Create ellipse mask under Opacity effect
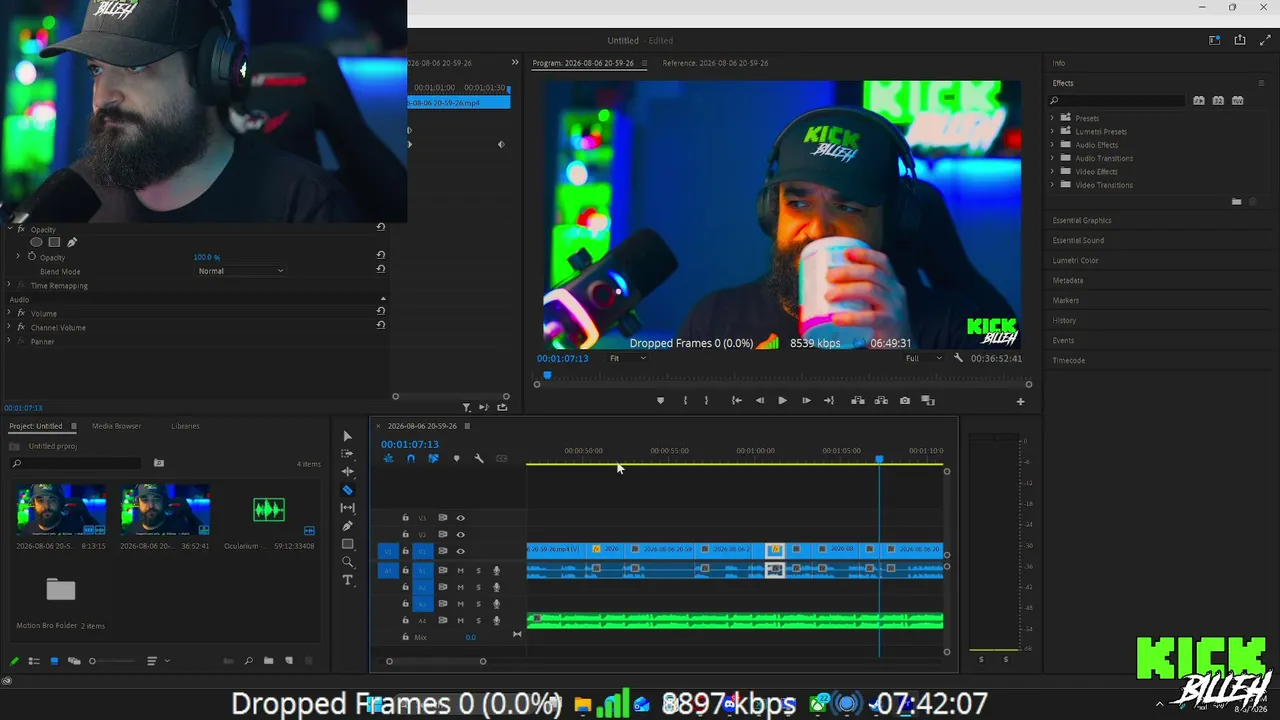Screen dimensions: 1280x720 click(x=37, y=242)
